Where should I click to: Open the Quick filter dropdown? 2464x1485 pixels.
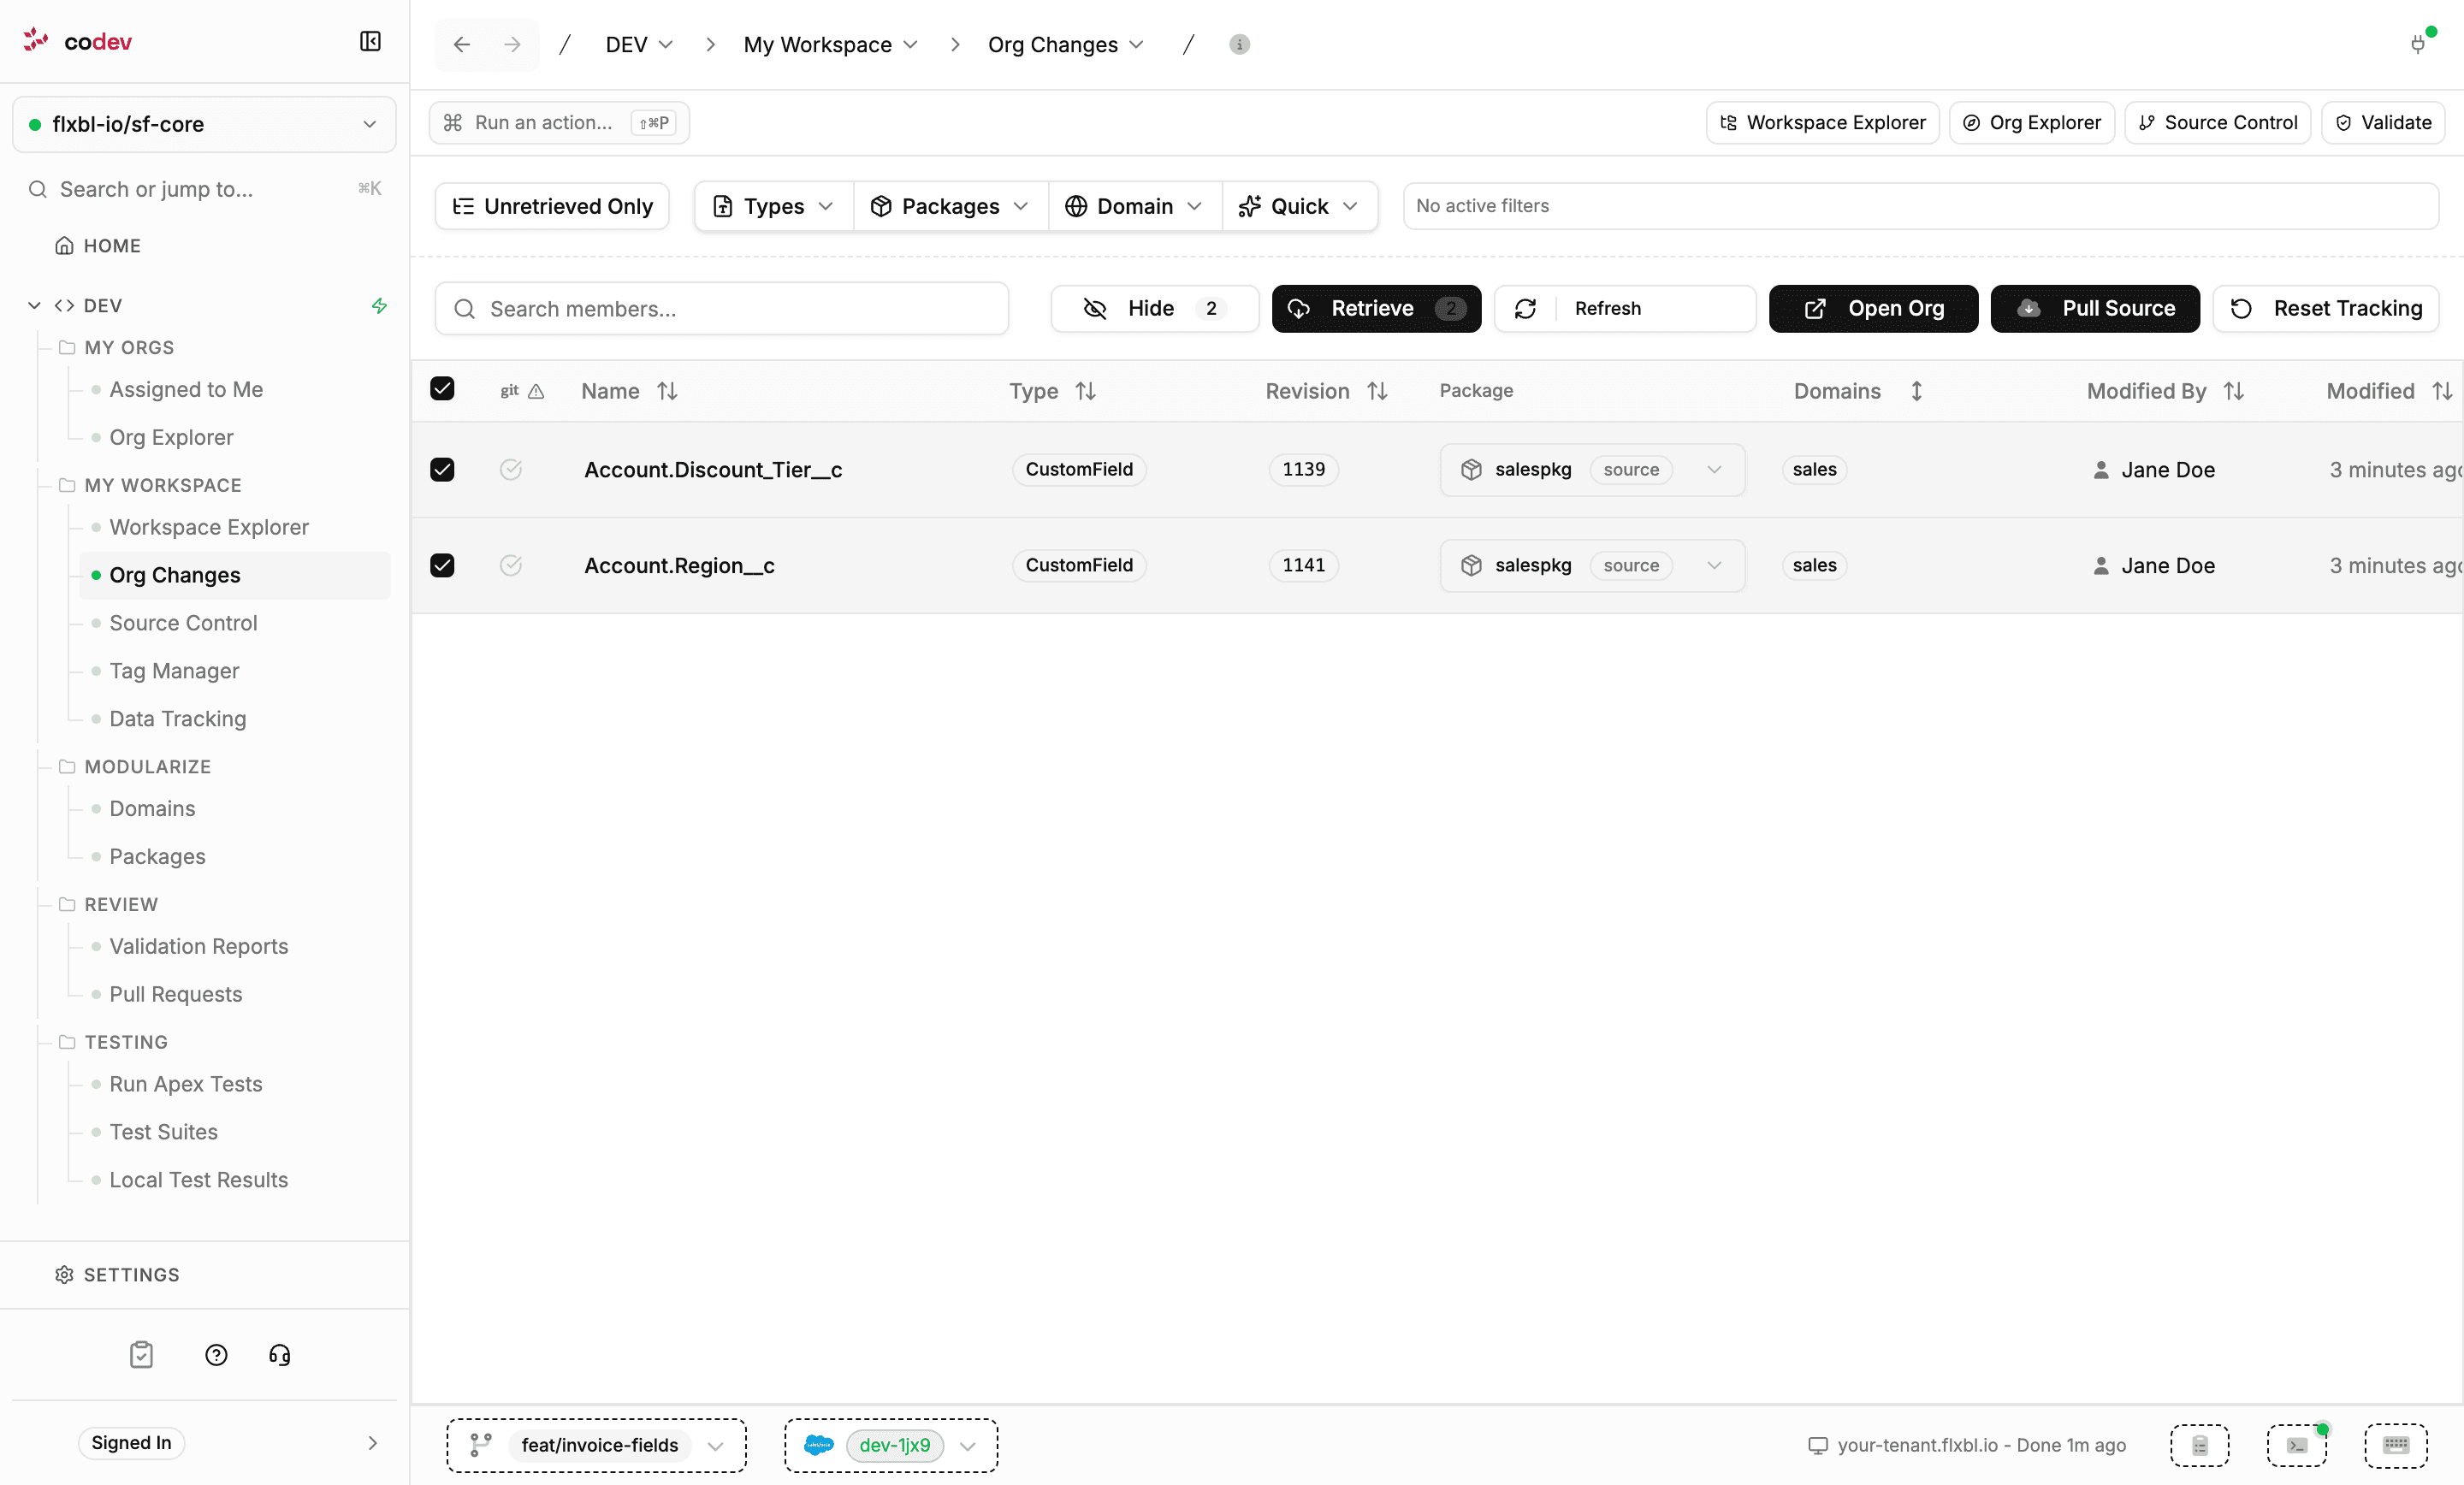(1299, 206)
